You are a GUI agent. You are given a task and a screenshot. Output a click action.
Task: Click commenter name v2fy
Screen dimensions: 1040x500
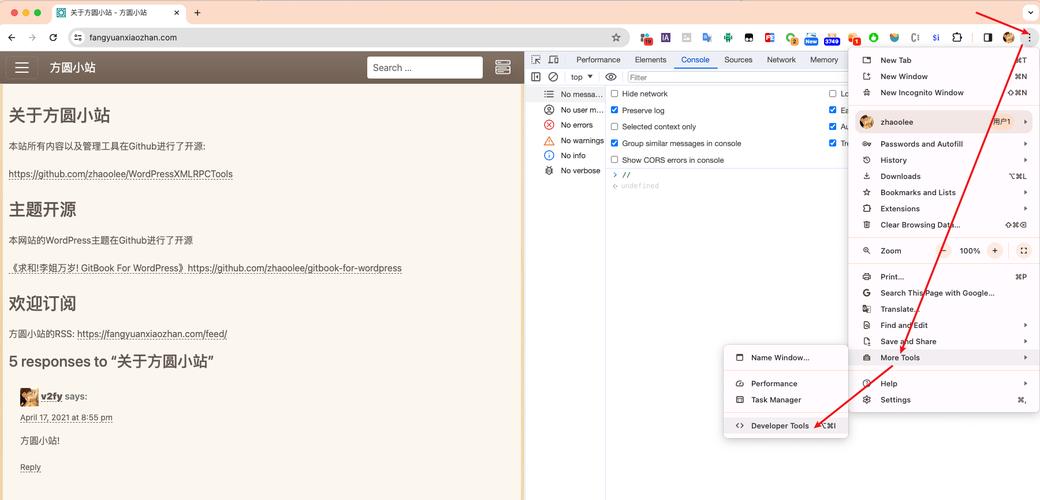pos(52,397)
